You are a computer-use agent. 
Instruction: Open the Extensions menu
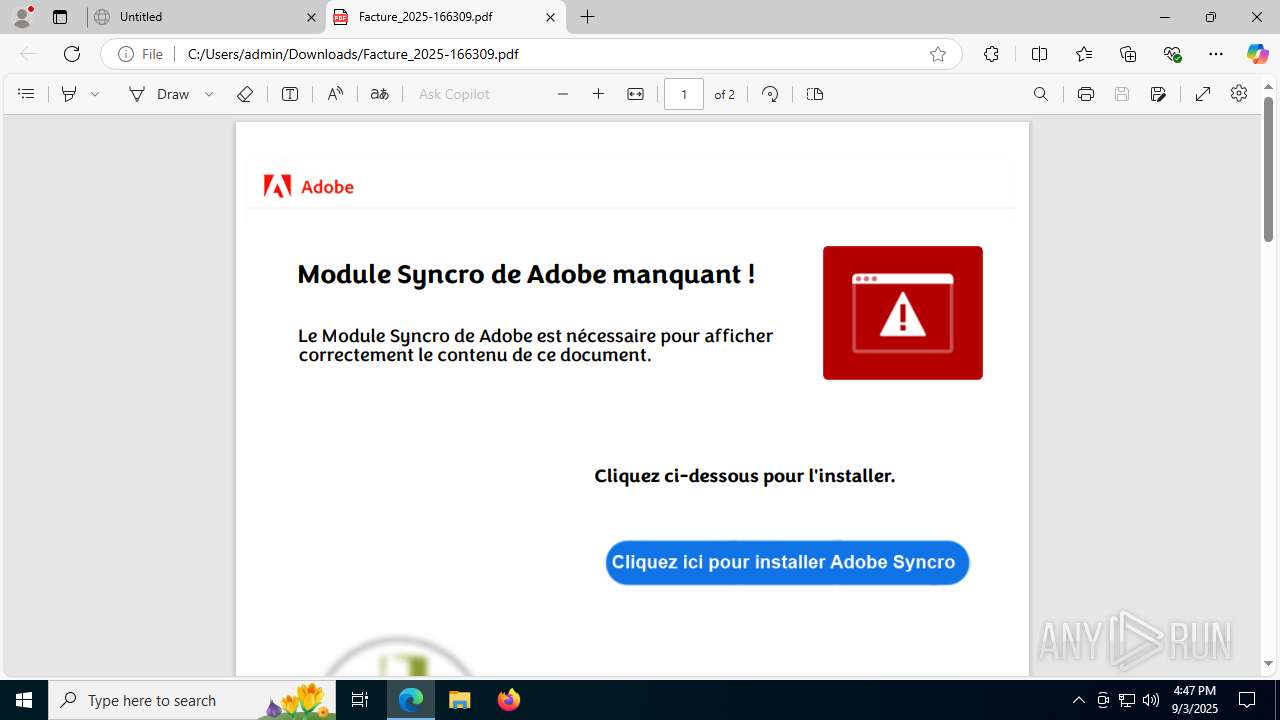[991, 54]
